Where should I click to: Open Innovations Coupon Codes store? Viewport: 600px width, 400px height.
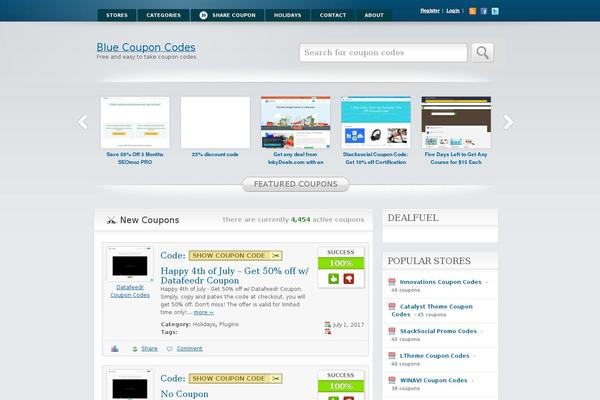(440, 282)
